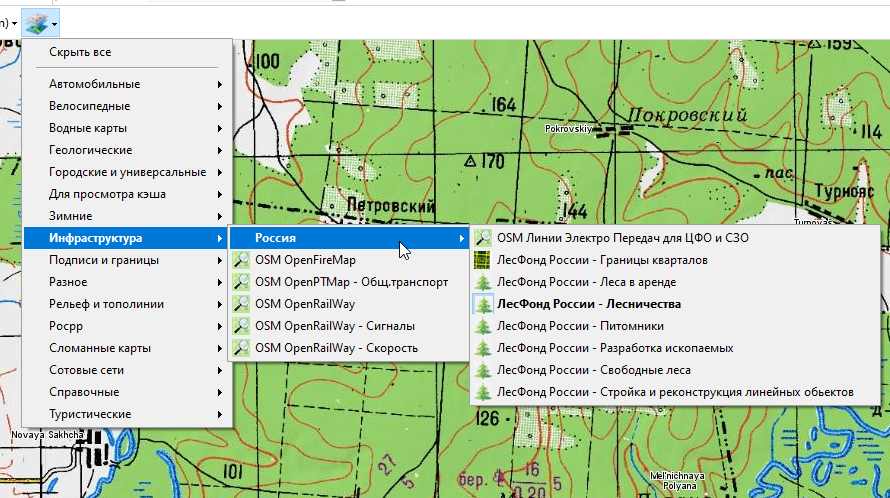The image size is (890, 498).
Task: Expand the Автомобильные submenu
Action: click(x=95, y=84)
